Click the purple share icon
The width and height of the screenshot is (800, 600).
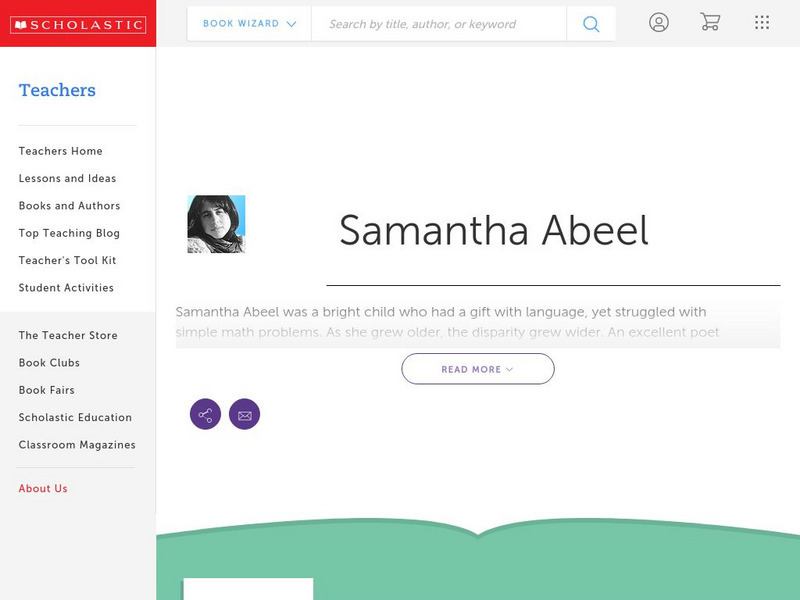(x=205, y=414)
